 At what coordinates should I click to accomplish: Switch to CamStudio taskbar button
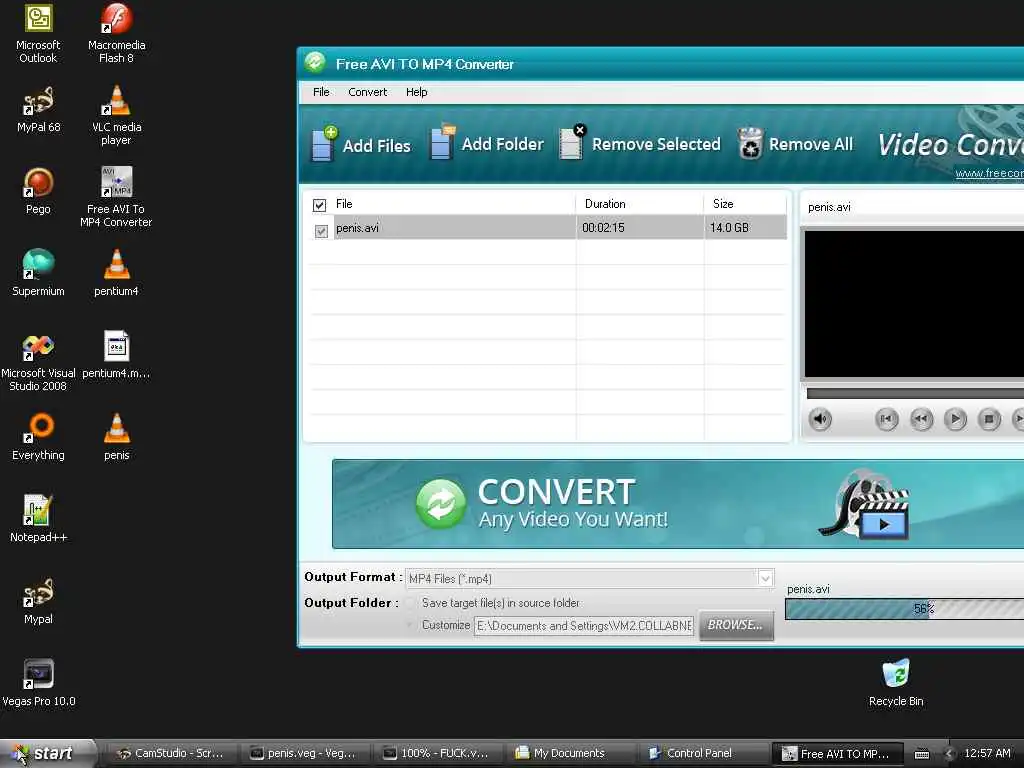click(170, 753)
